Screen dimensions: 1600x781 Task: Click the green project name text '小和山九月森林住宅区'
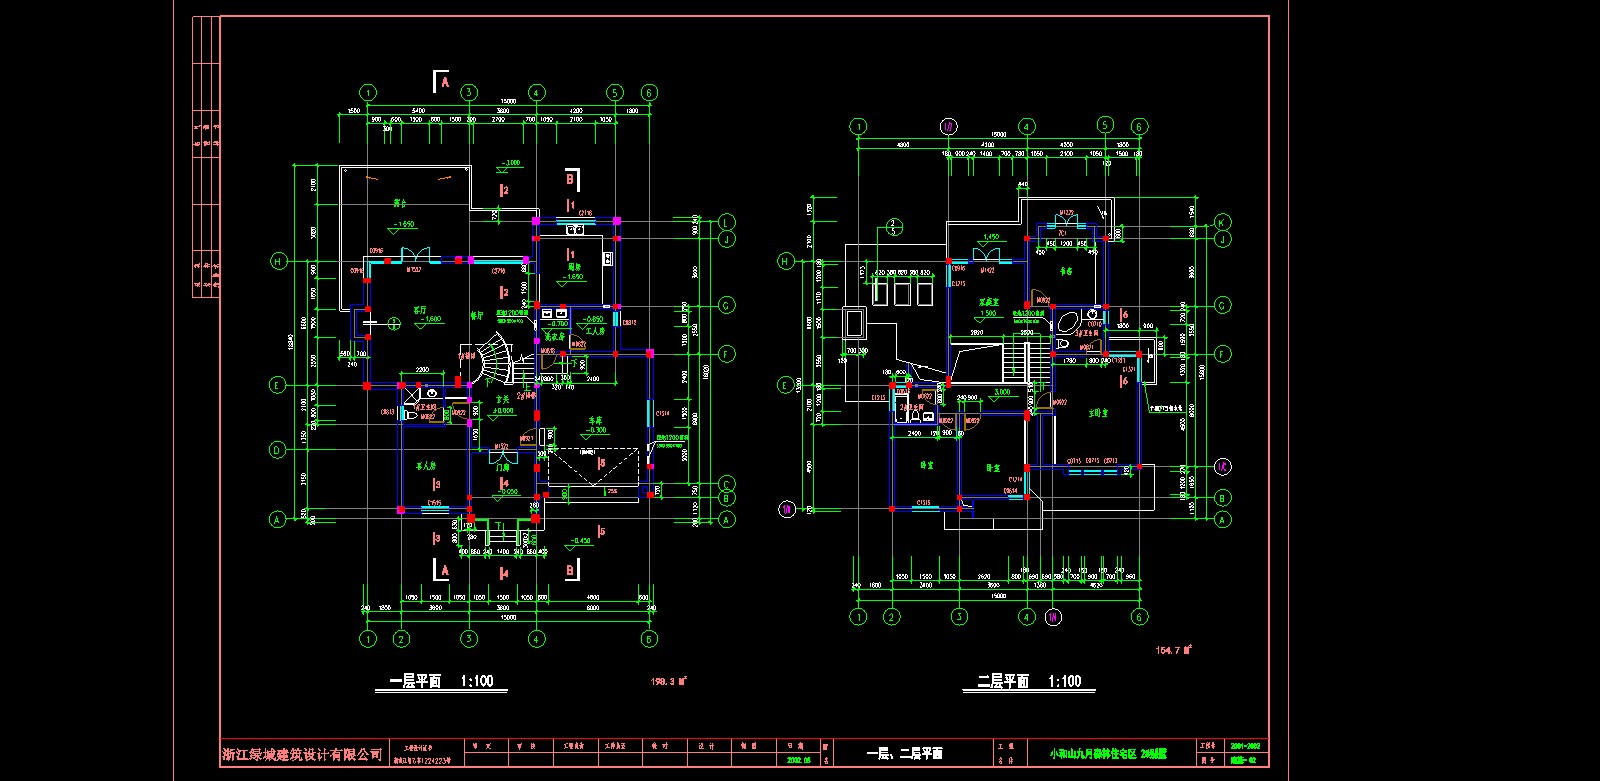[x=1094, y=753]
